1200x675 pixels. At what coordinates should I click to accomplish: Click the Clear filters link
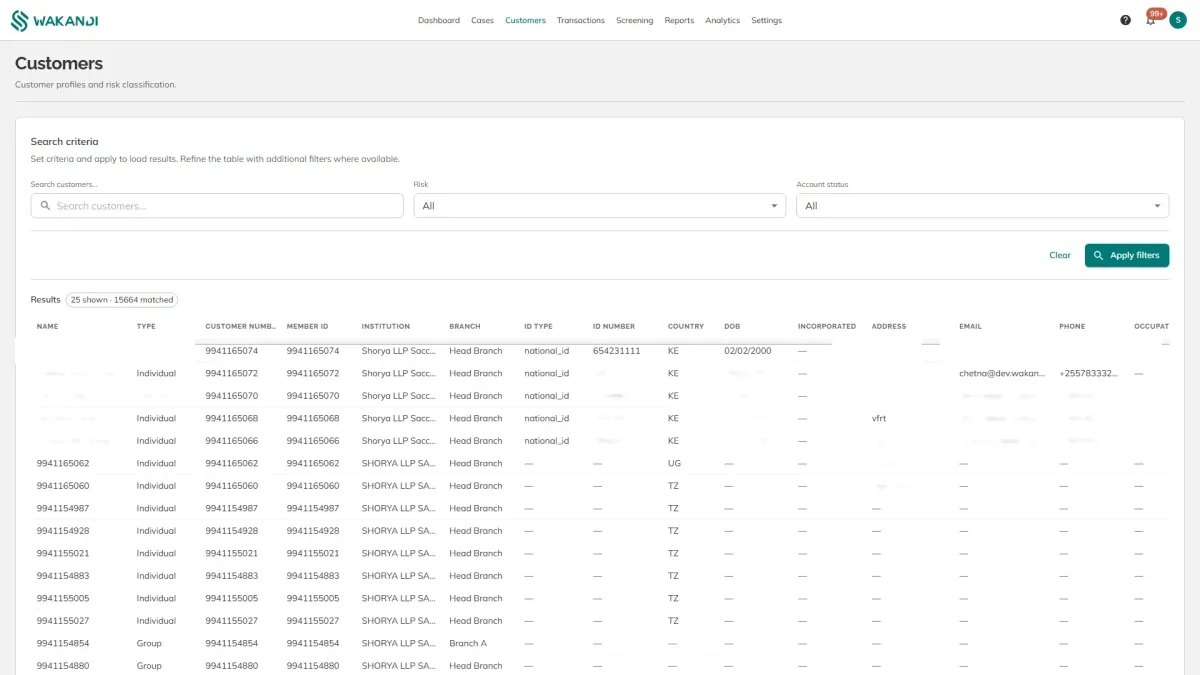click(1060, 255)
